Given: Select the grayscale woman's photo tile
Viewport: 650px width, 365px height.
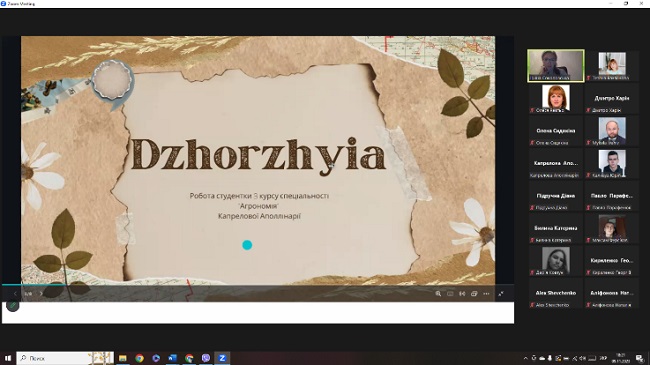Looking at the screenshot, I should 556,260.
